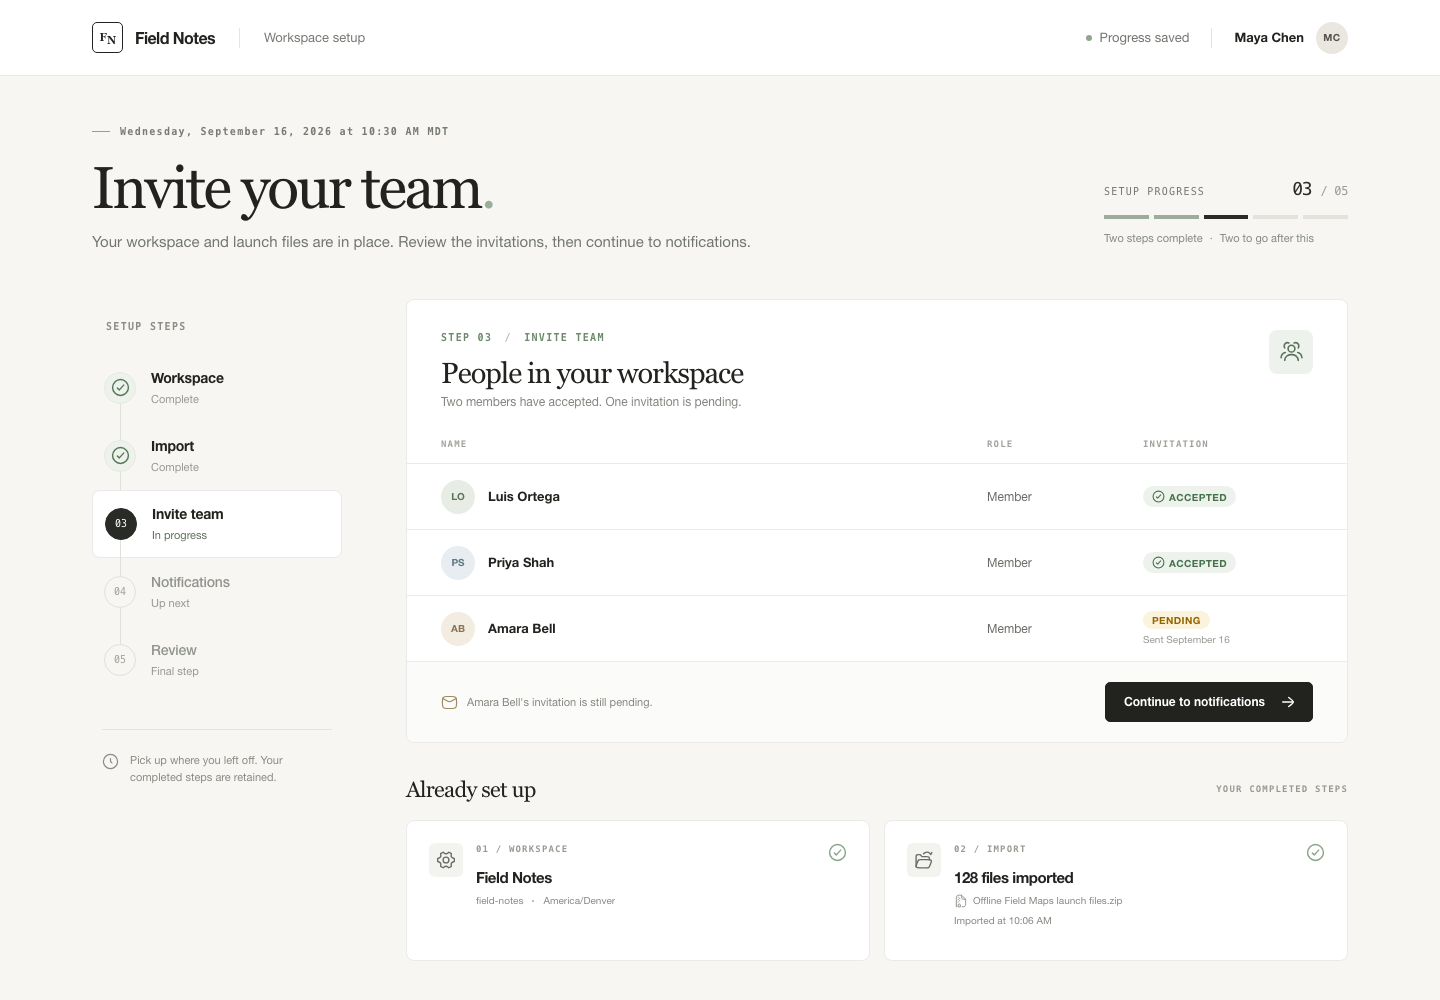Click Amara Bell's AB avatar

tap(458, 629)
